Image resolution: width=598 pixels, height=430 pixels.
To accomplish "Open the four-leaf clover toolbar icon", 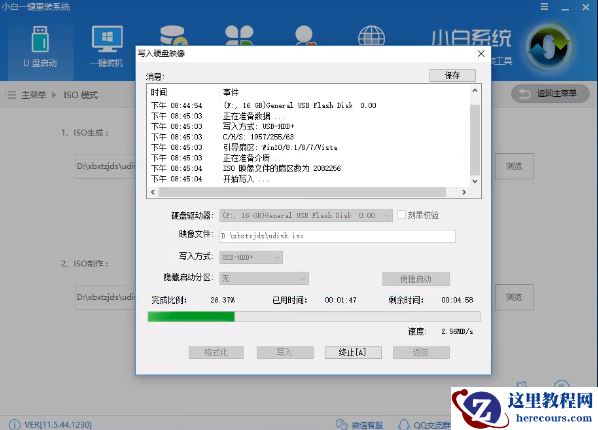I will [239, 35].
